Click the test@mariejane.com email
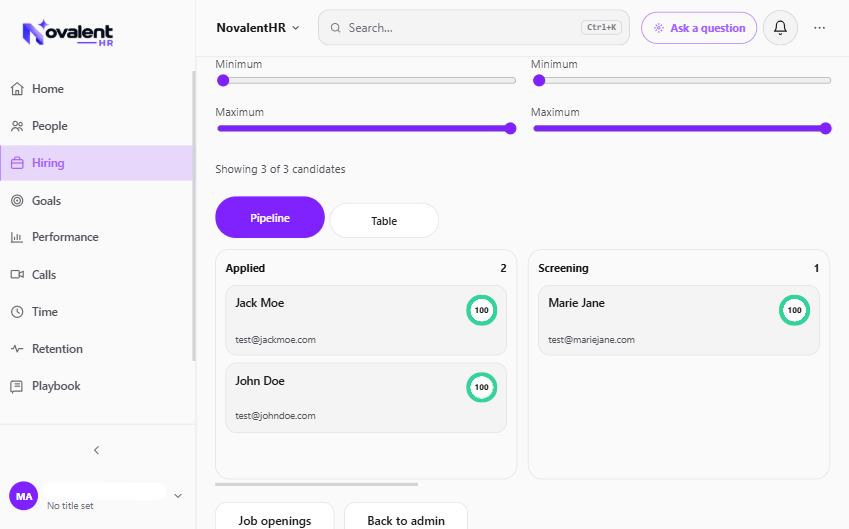The image size is (849, 529). [591, 339]
